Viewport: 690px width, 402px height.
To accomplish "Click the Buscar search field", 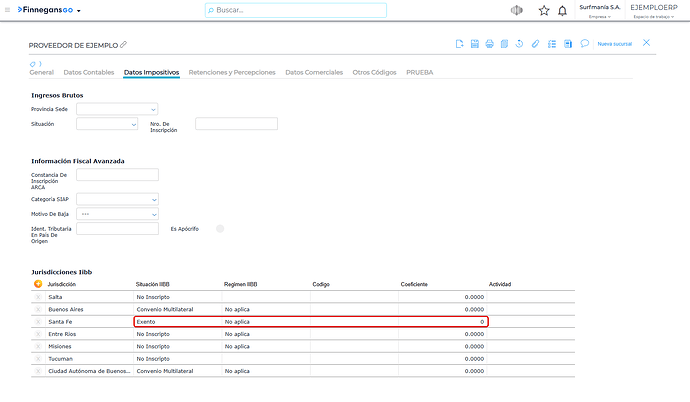I will point(296,10).
